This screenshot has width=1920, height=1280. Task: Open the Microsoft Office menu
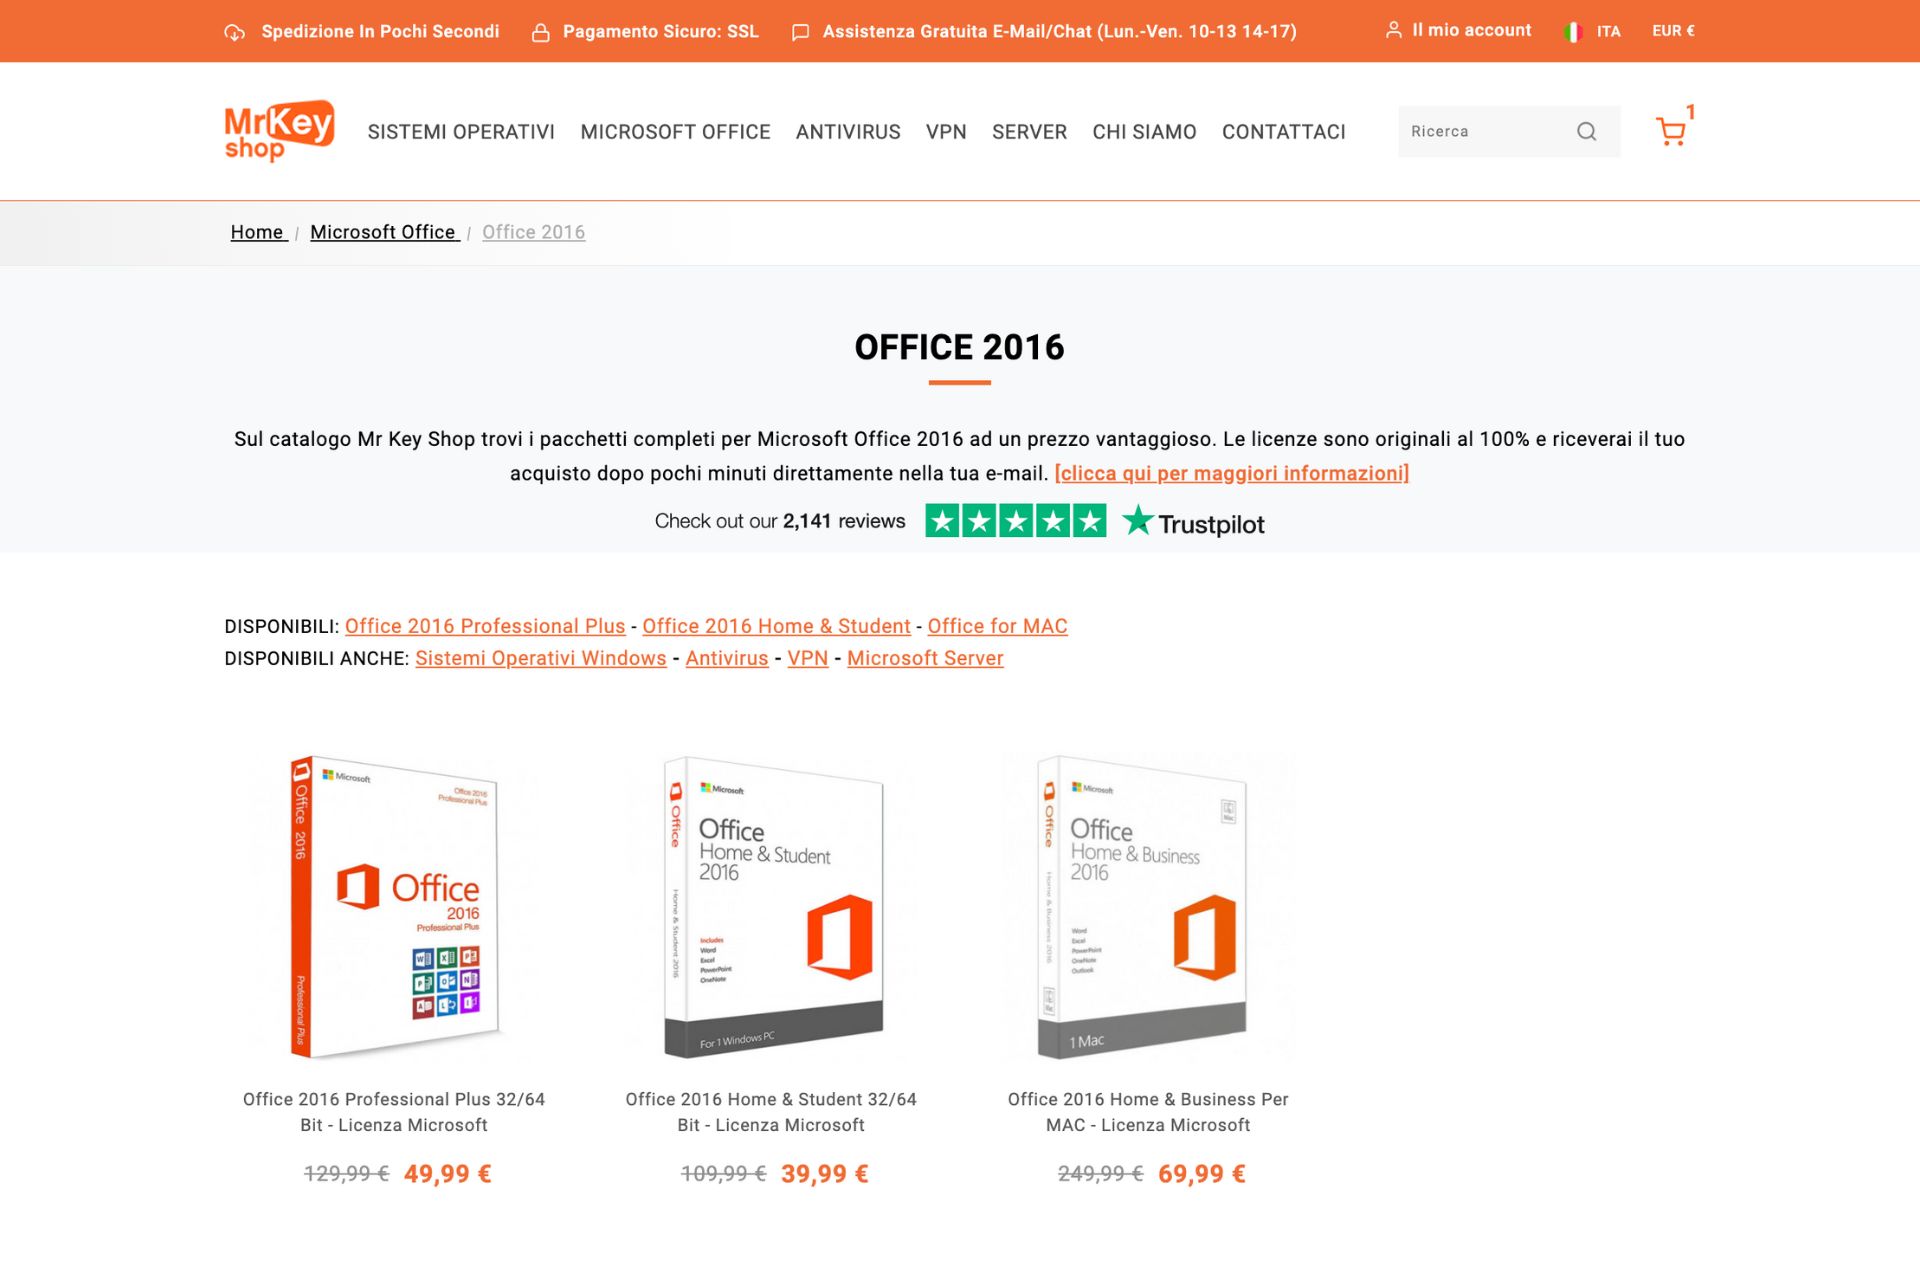[675, 132]
